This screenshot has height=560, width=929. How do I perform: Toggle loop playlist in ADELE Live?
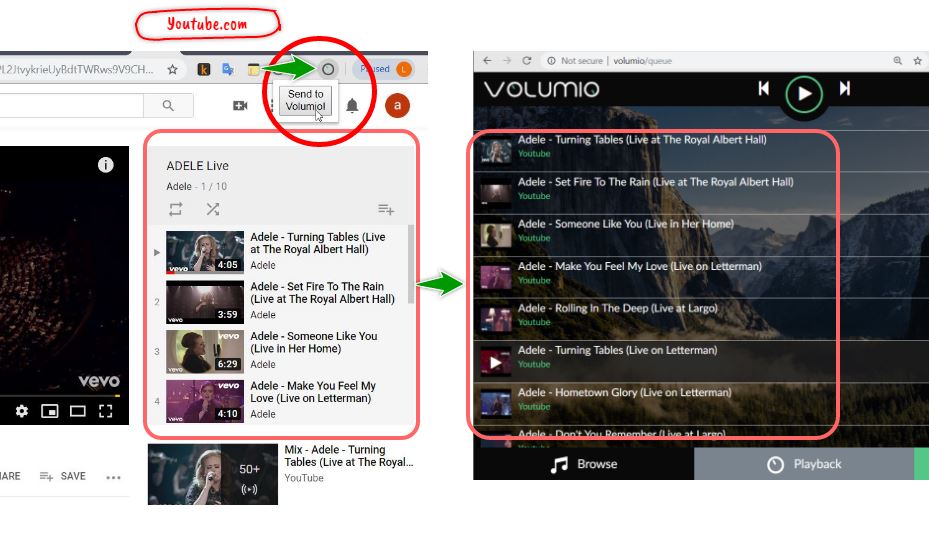pyautogui.click(x=175, y=209)
